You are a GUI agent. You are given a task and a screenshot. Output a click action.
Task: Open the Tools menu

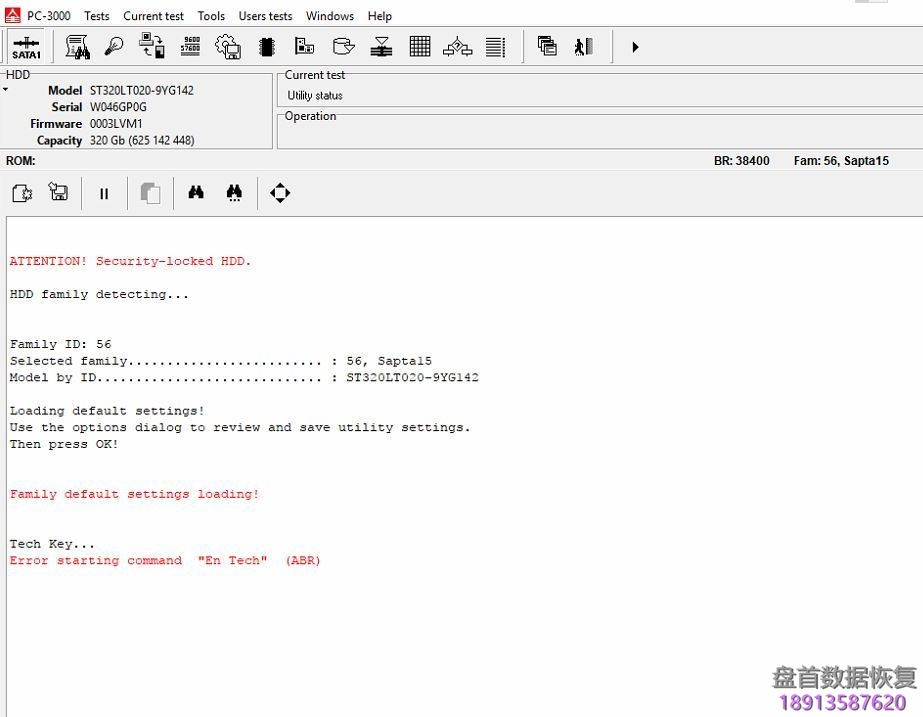tap(210, 15)
